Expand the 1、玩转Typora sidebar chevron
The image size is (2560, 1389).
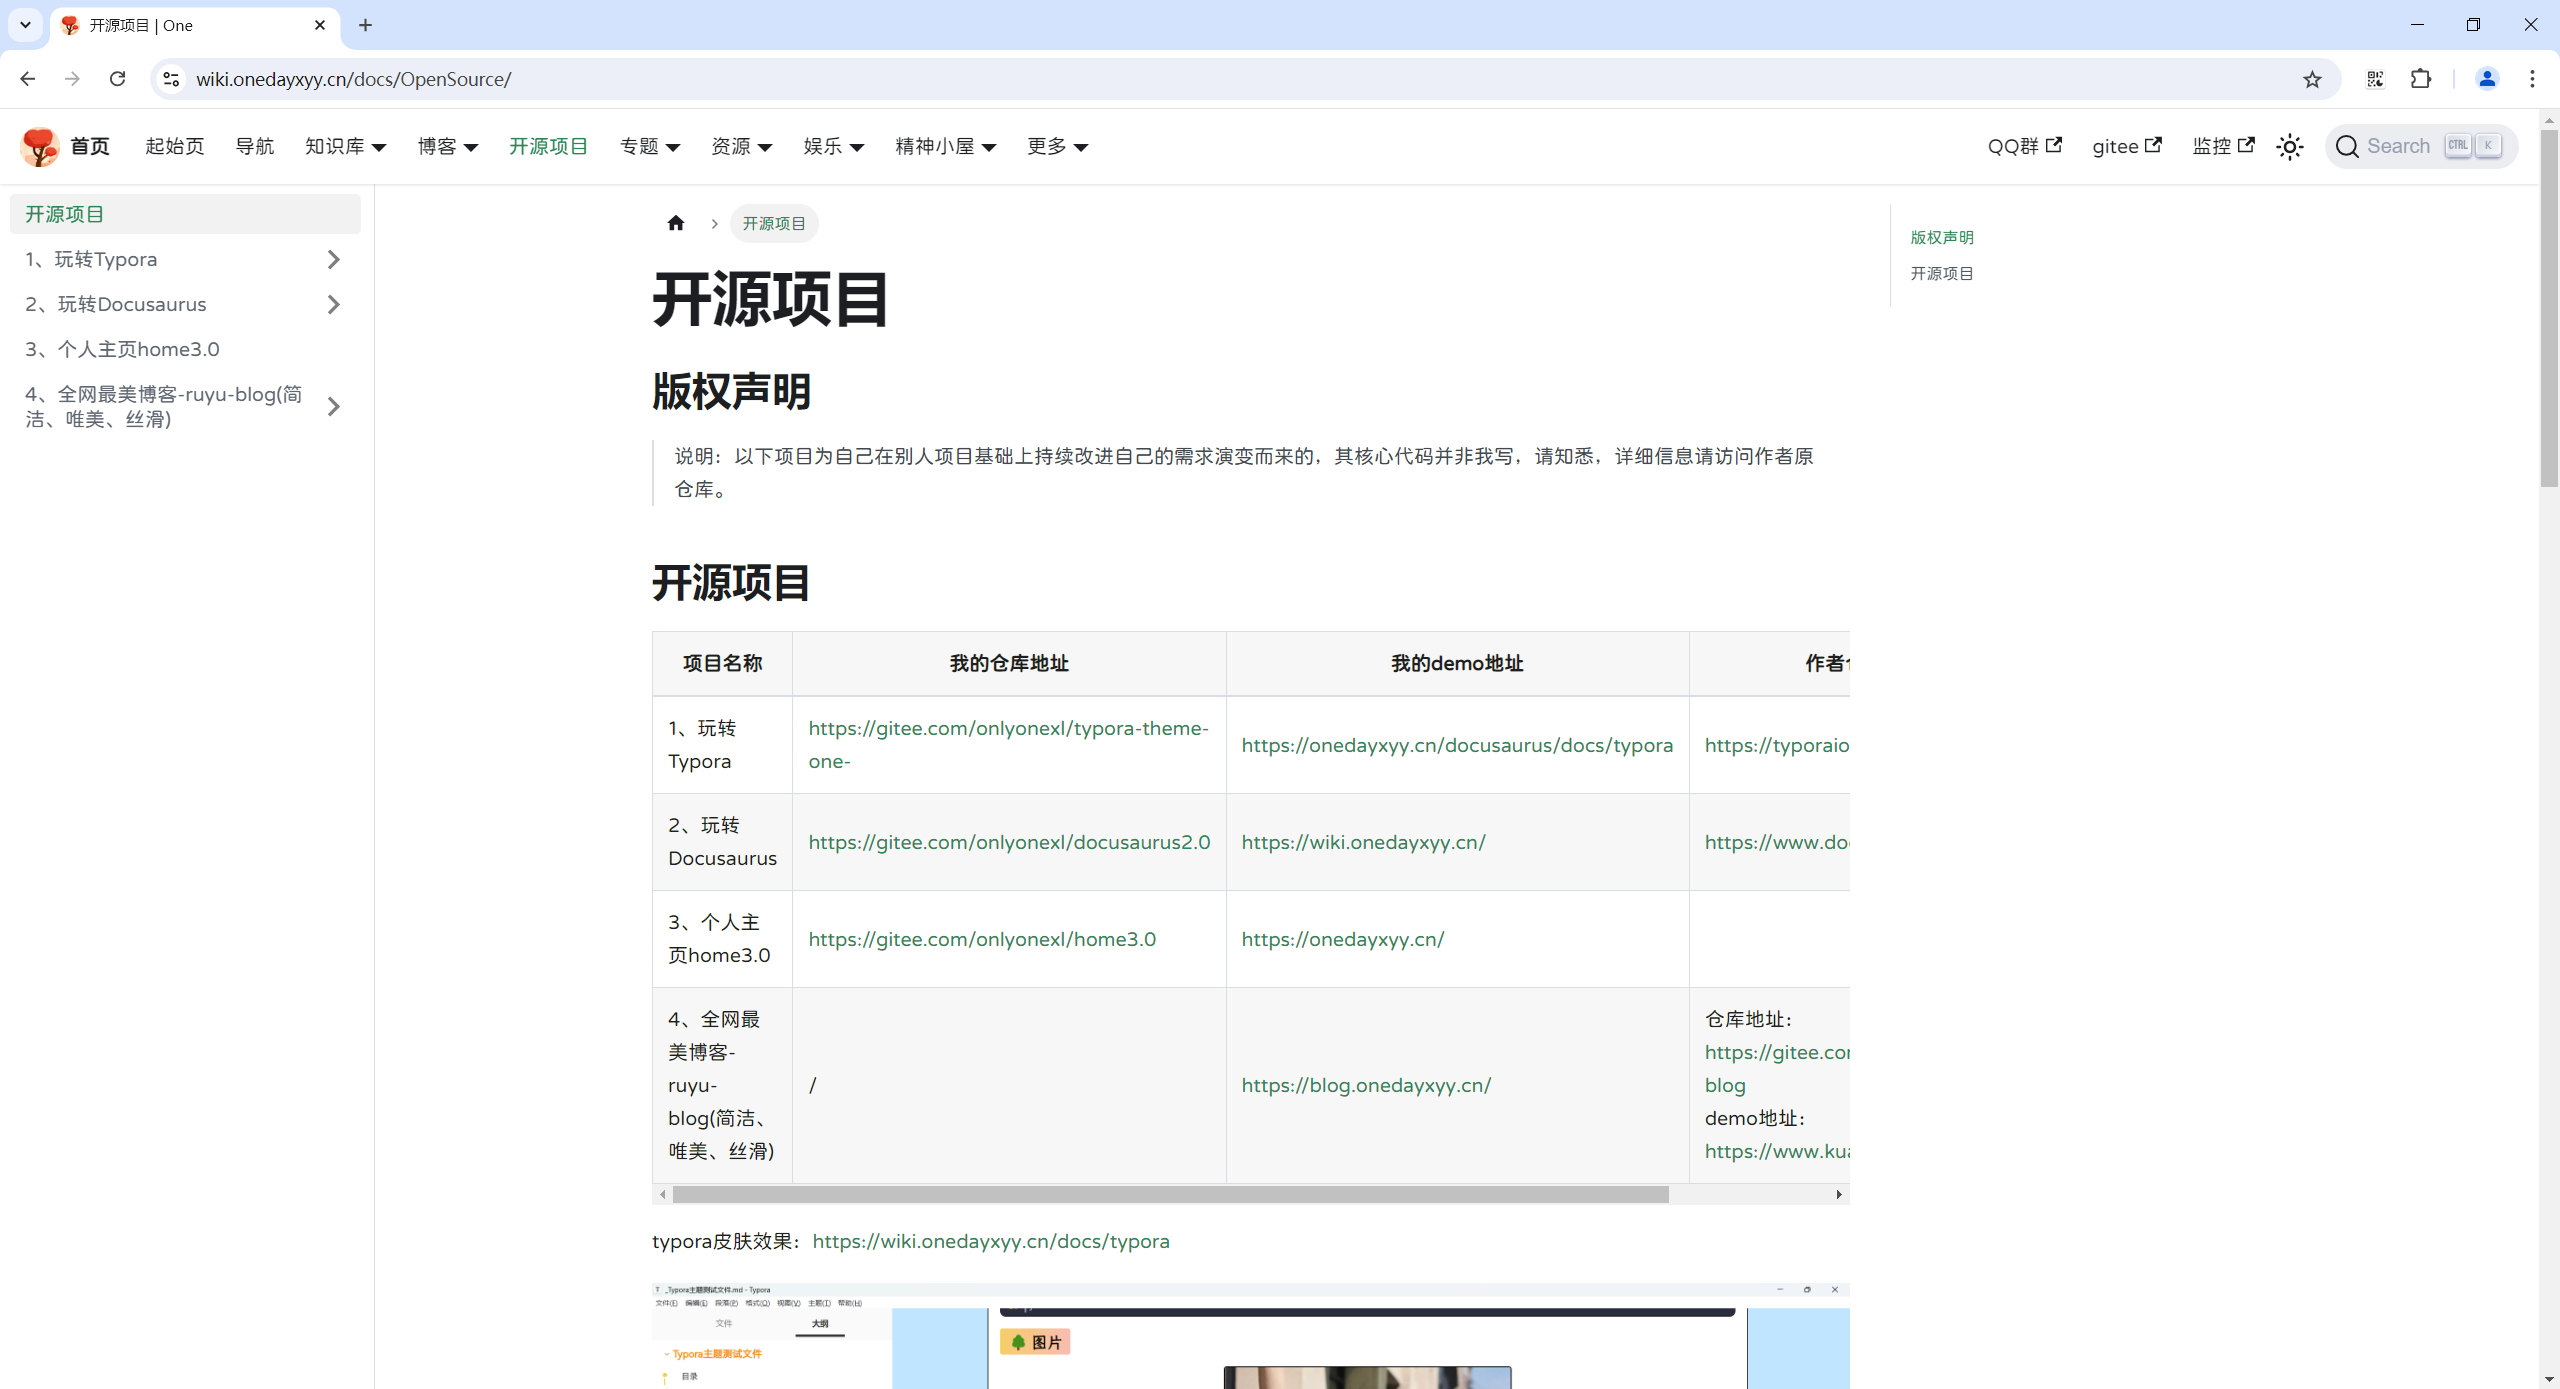334,259
